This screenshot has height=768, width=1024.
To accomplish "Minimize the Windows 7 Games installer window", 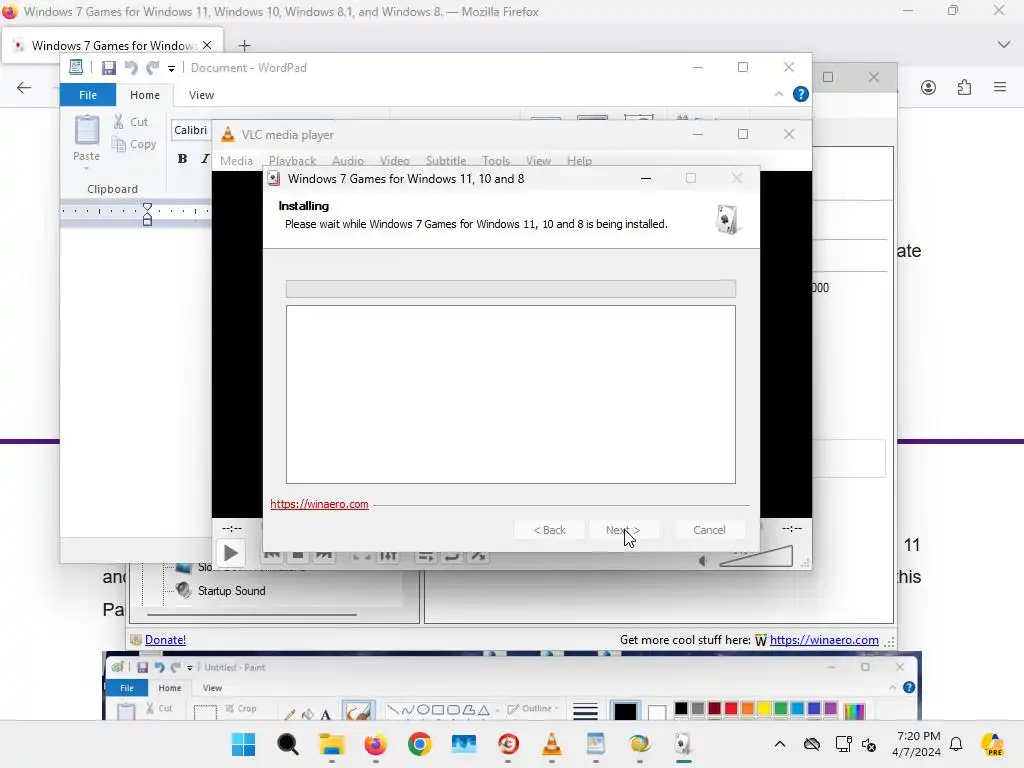I will click(646, 178).
